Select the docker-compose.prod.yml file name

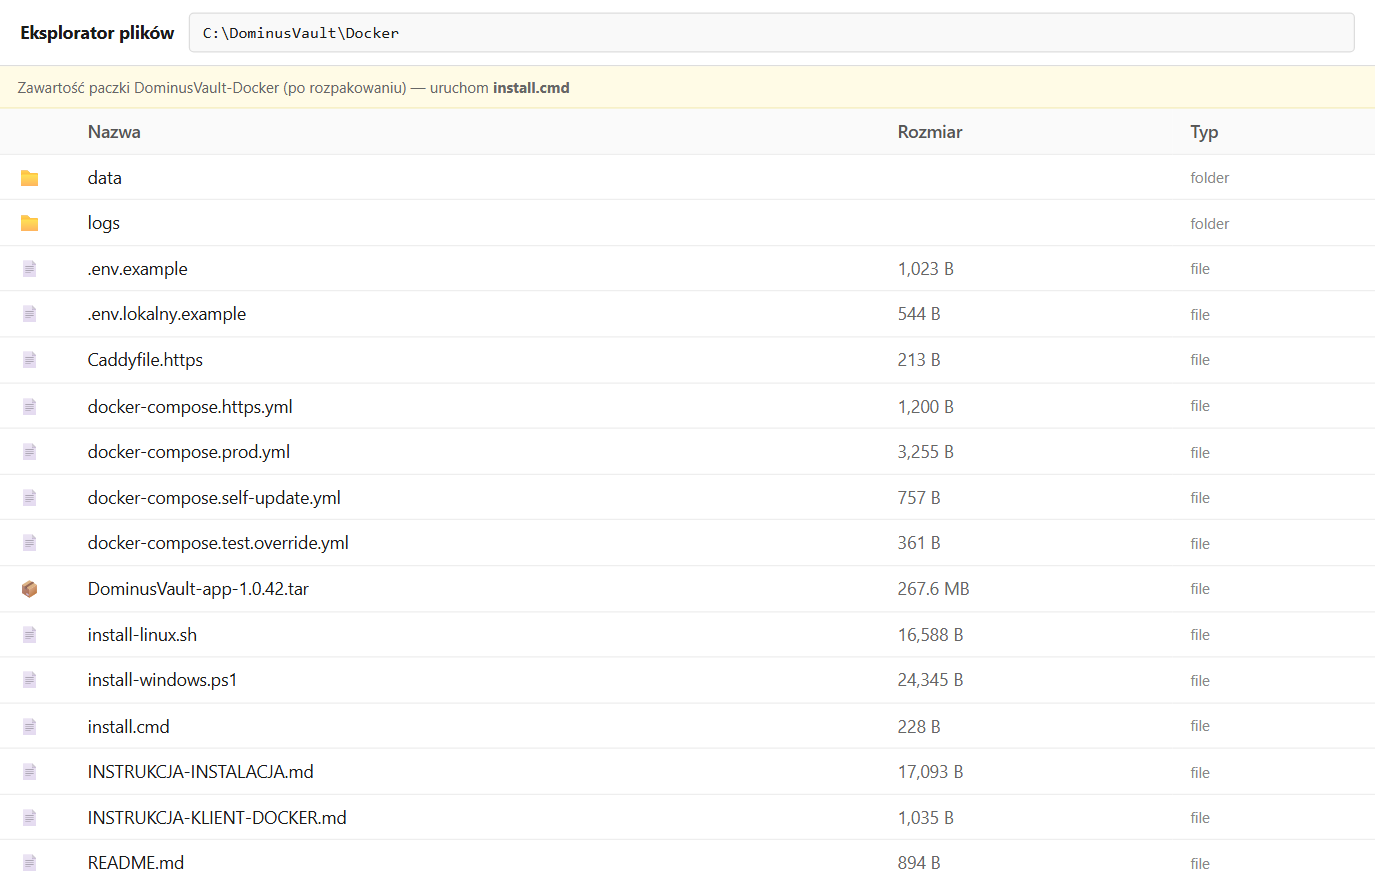[189, 452]
